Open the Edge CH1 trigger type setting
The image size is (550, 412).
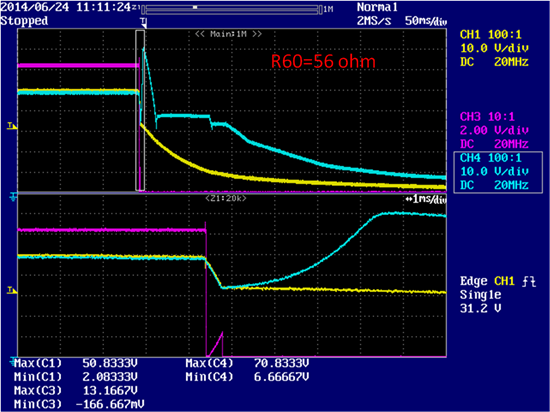[x=498, y=281]
